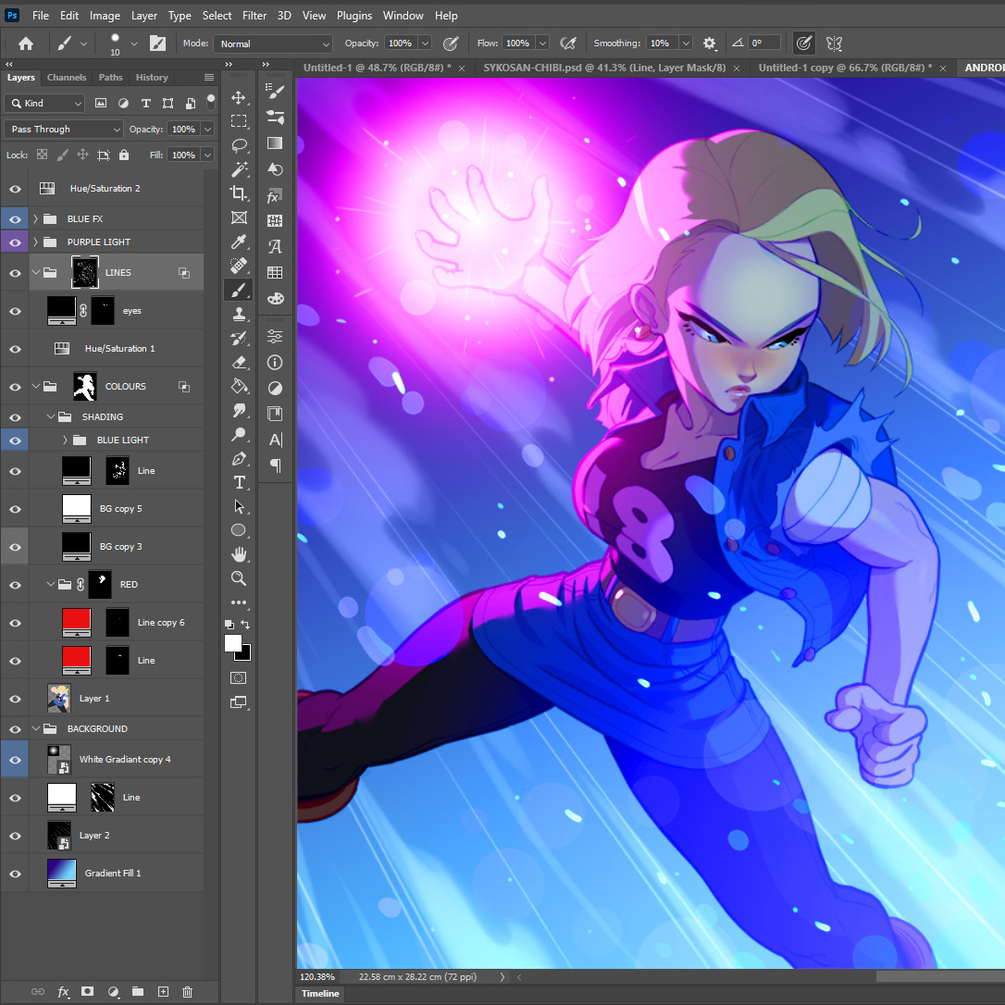Expand the BLUE FX group
1005x1005 pixels.
tap(36, 219)
